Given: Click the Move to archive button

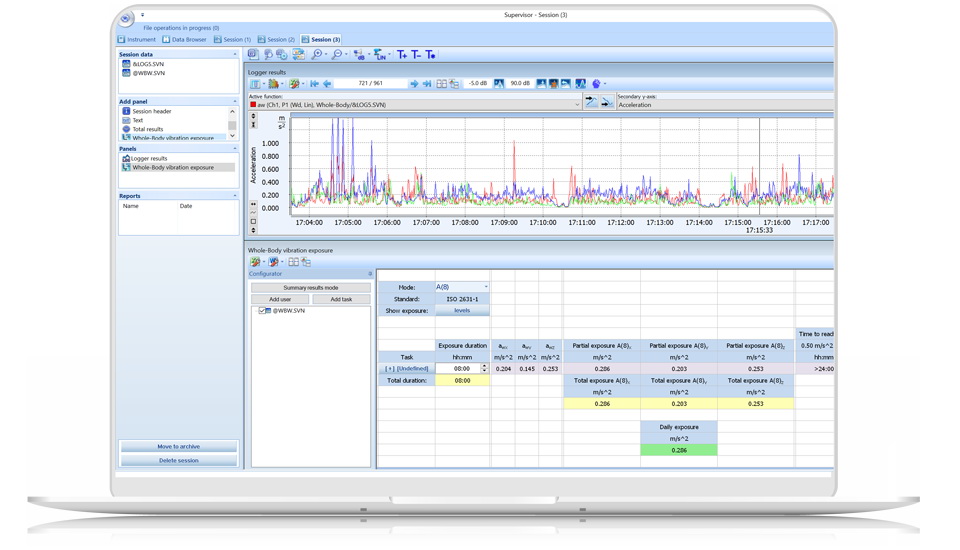Looking at the screenshot, I should tap(178, 447).
